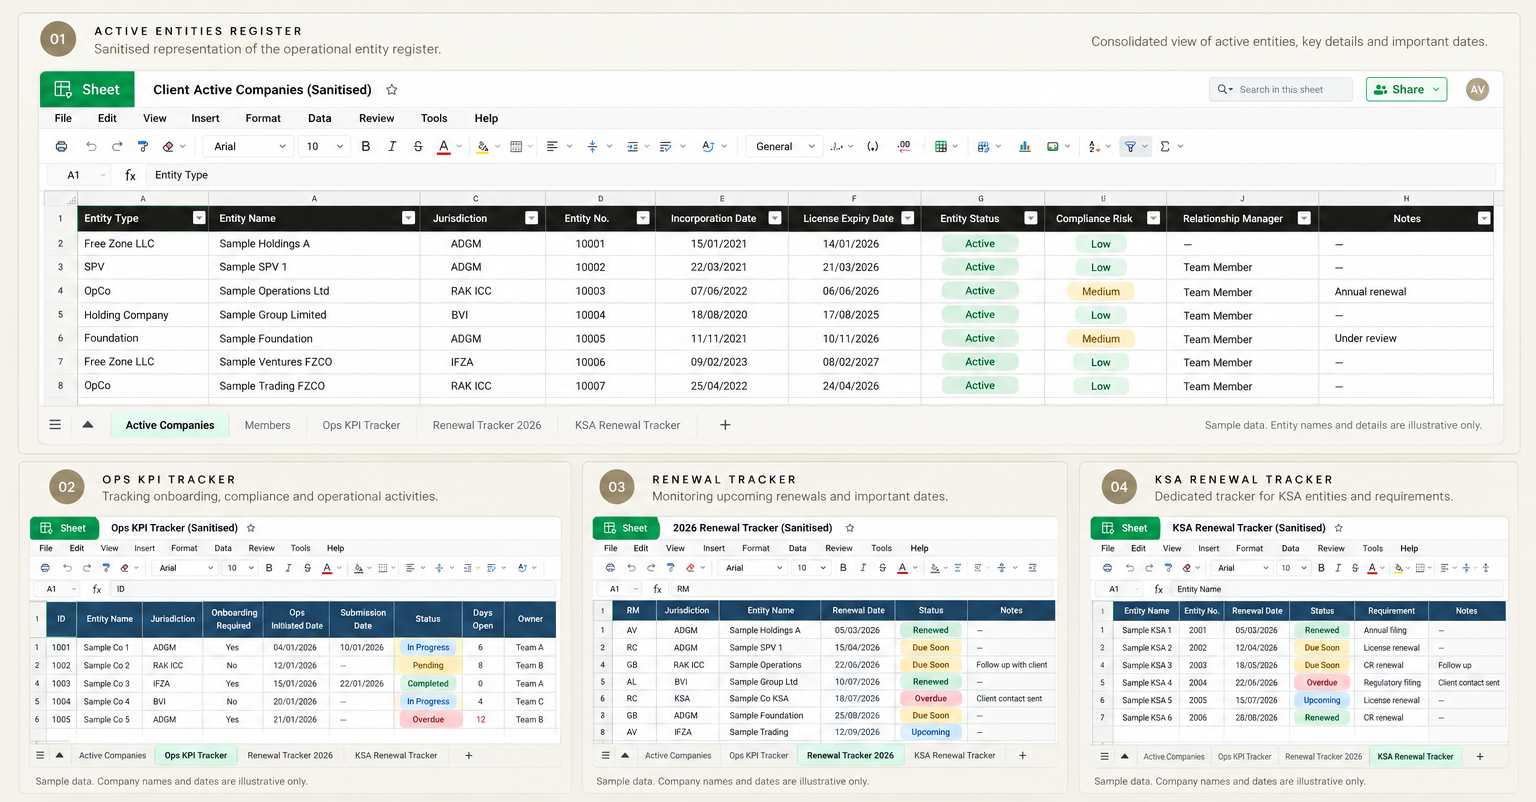Image resolution: width=1536 pixels, height=802 pixels.
Task: Click the redo arrow in Client Active Companies toolbar
Action: (x=117, y=146)
